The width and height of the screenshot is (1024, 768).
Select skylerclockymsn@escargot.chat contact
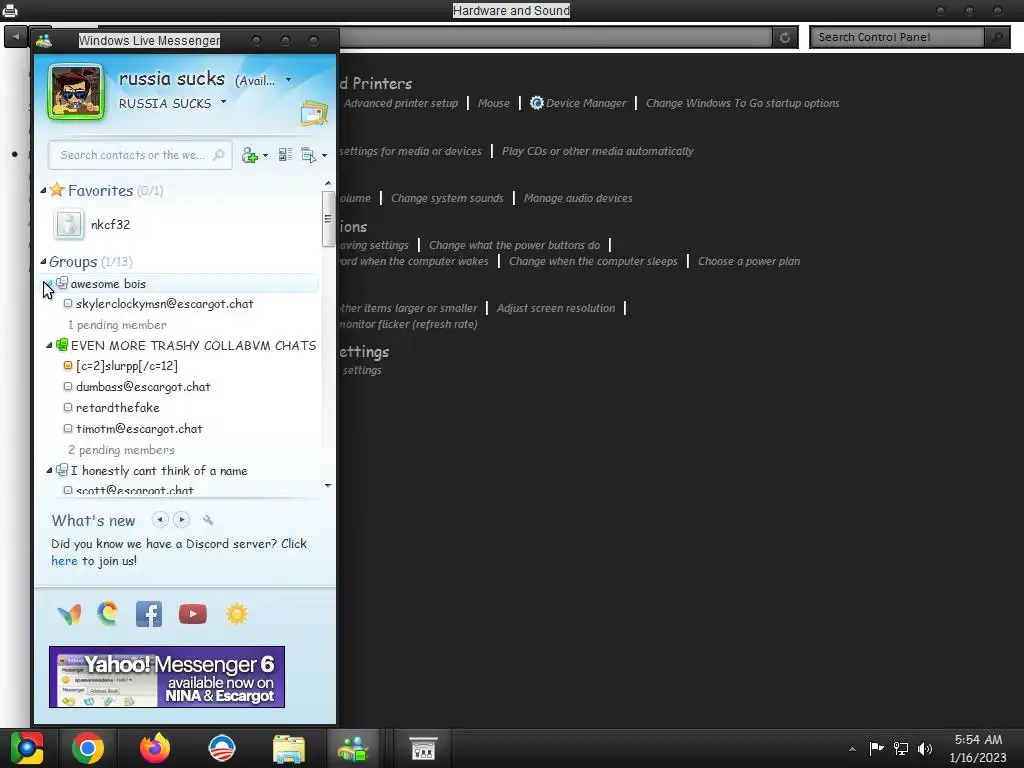click(x=165, y=304)
